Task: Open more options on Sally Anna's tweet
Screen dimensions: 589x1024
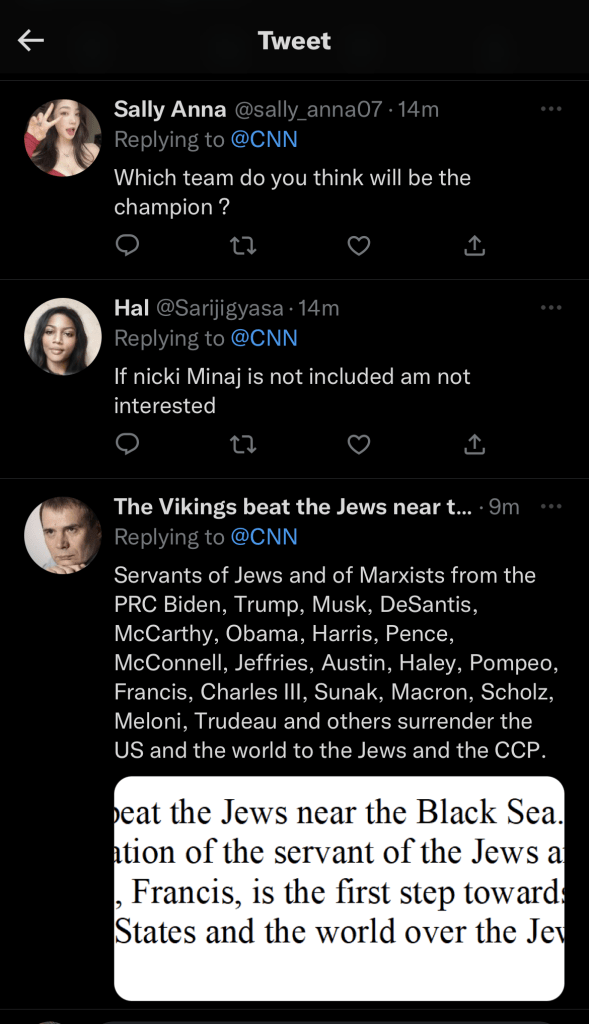Action: [x=551, y=110]
